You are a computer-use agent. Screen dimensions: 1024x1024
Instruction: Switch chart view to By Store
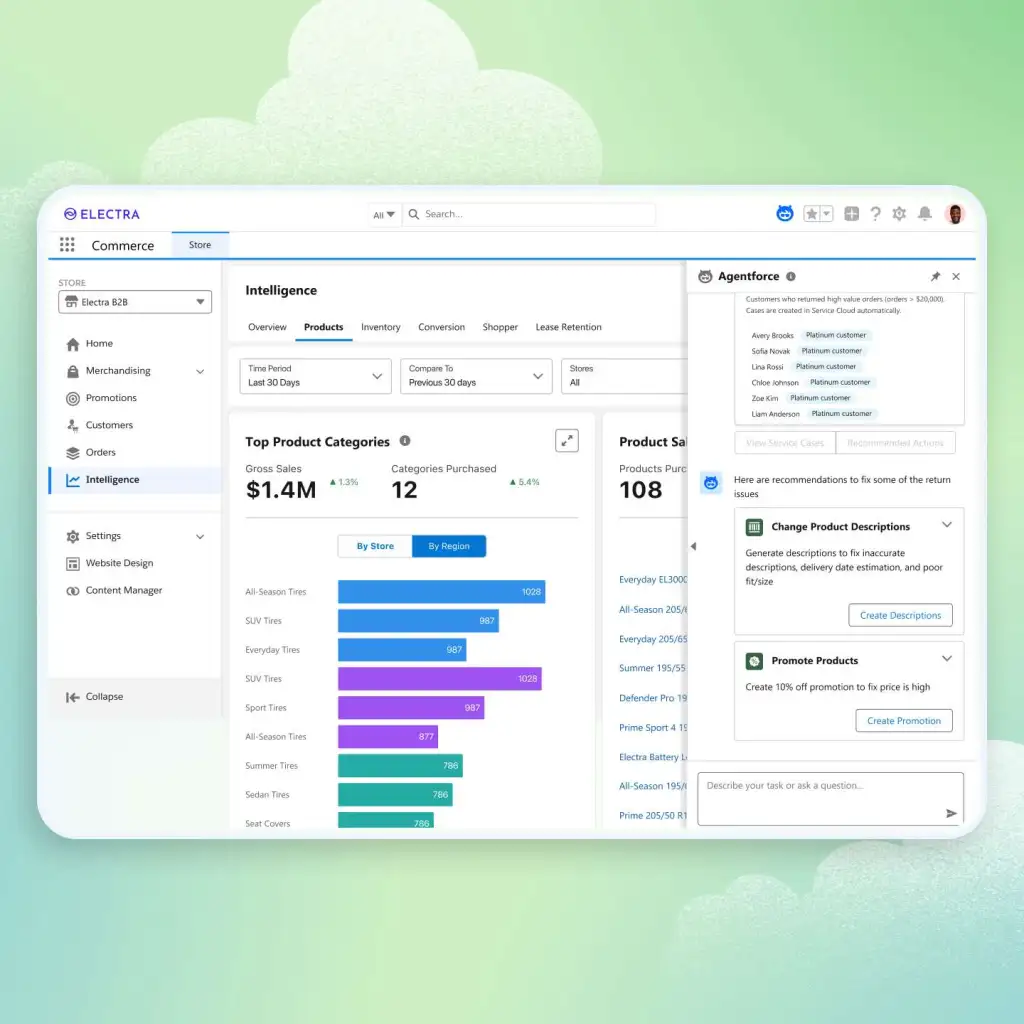tap(373, 546)
